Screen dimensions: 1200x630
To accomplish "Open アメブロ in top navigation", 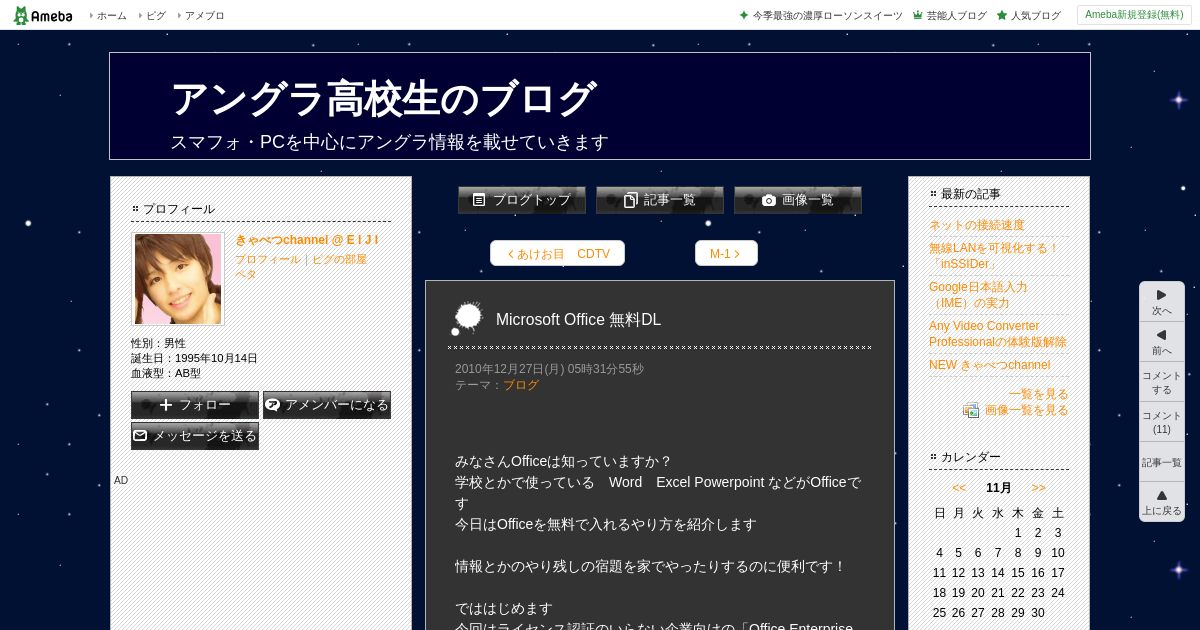I will pyautogui.click(x=204, y=16).
